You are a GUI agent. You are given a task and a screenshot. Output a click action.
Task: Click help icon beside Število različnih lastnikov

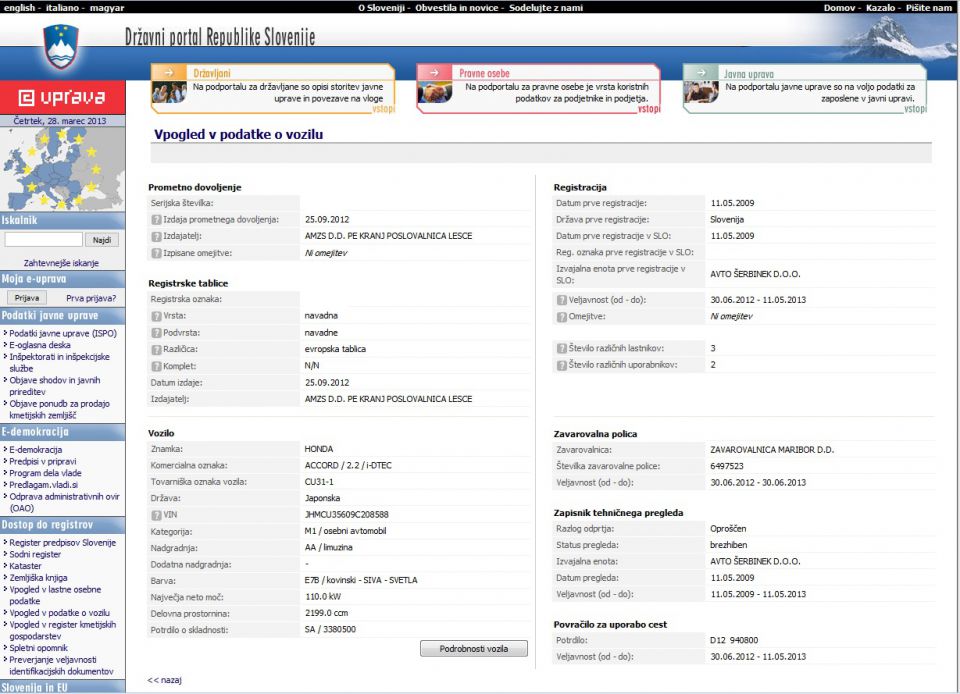click(561, 348)
